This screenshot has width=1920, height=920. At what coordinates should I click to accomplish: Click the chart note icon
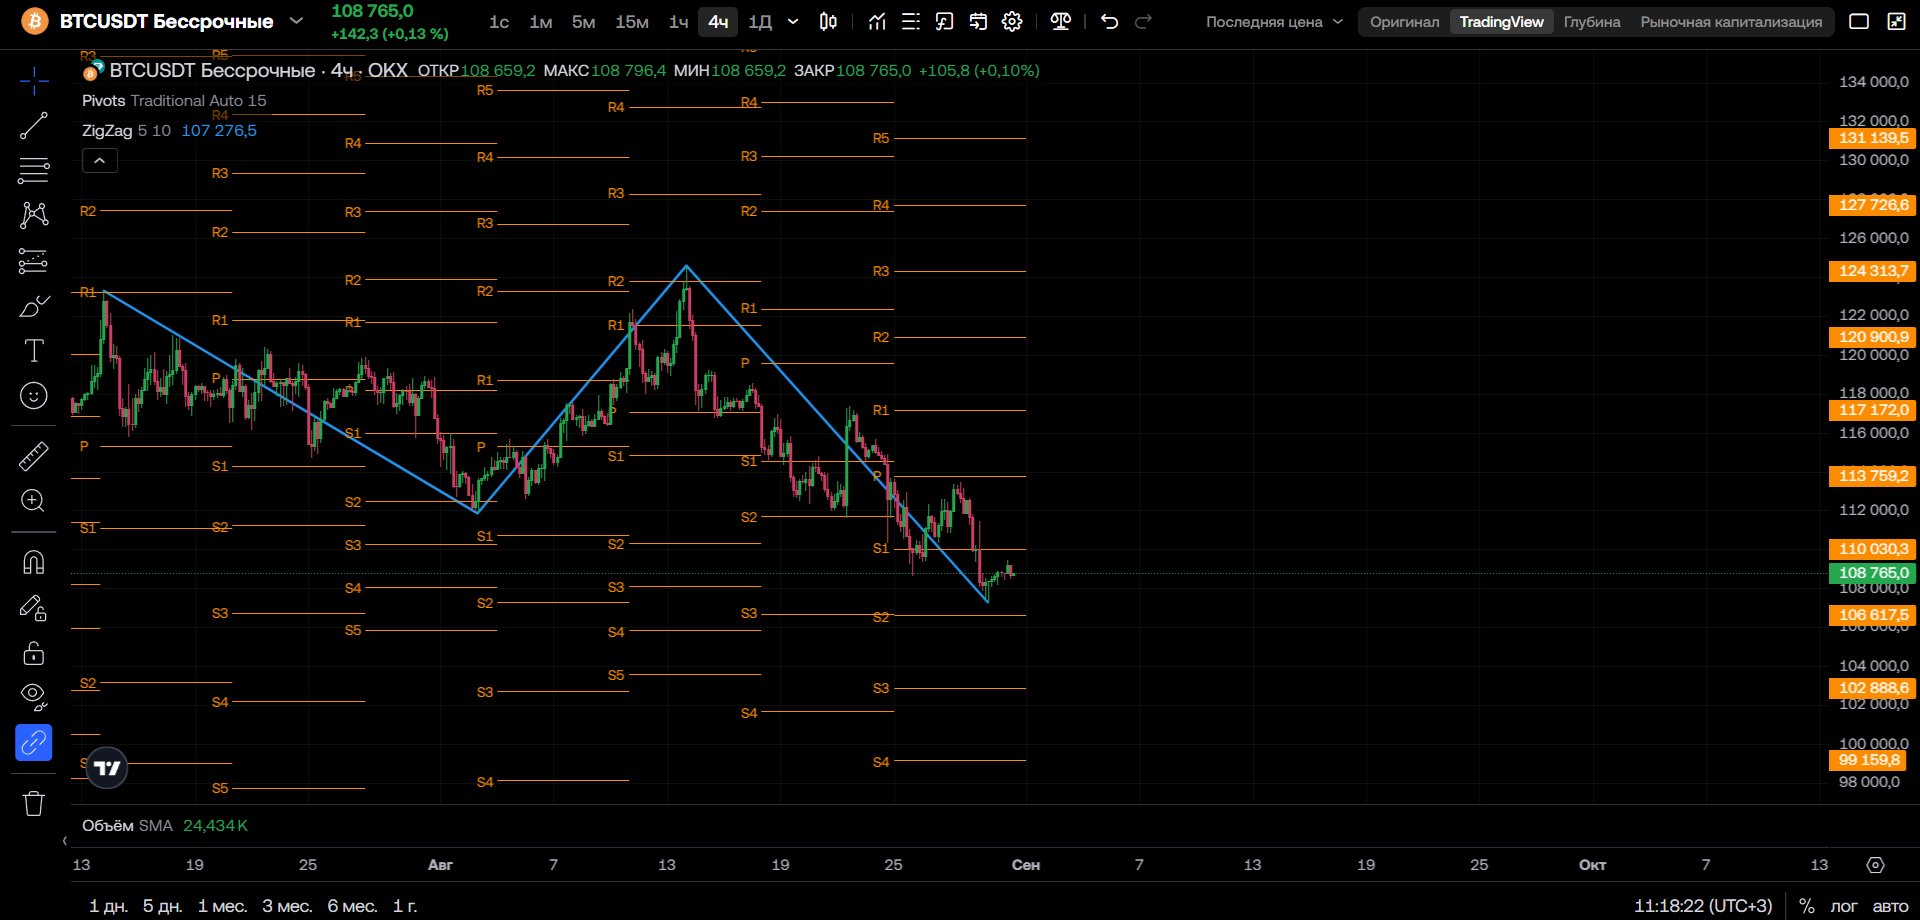click(944, 22)
